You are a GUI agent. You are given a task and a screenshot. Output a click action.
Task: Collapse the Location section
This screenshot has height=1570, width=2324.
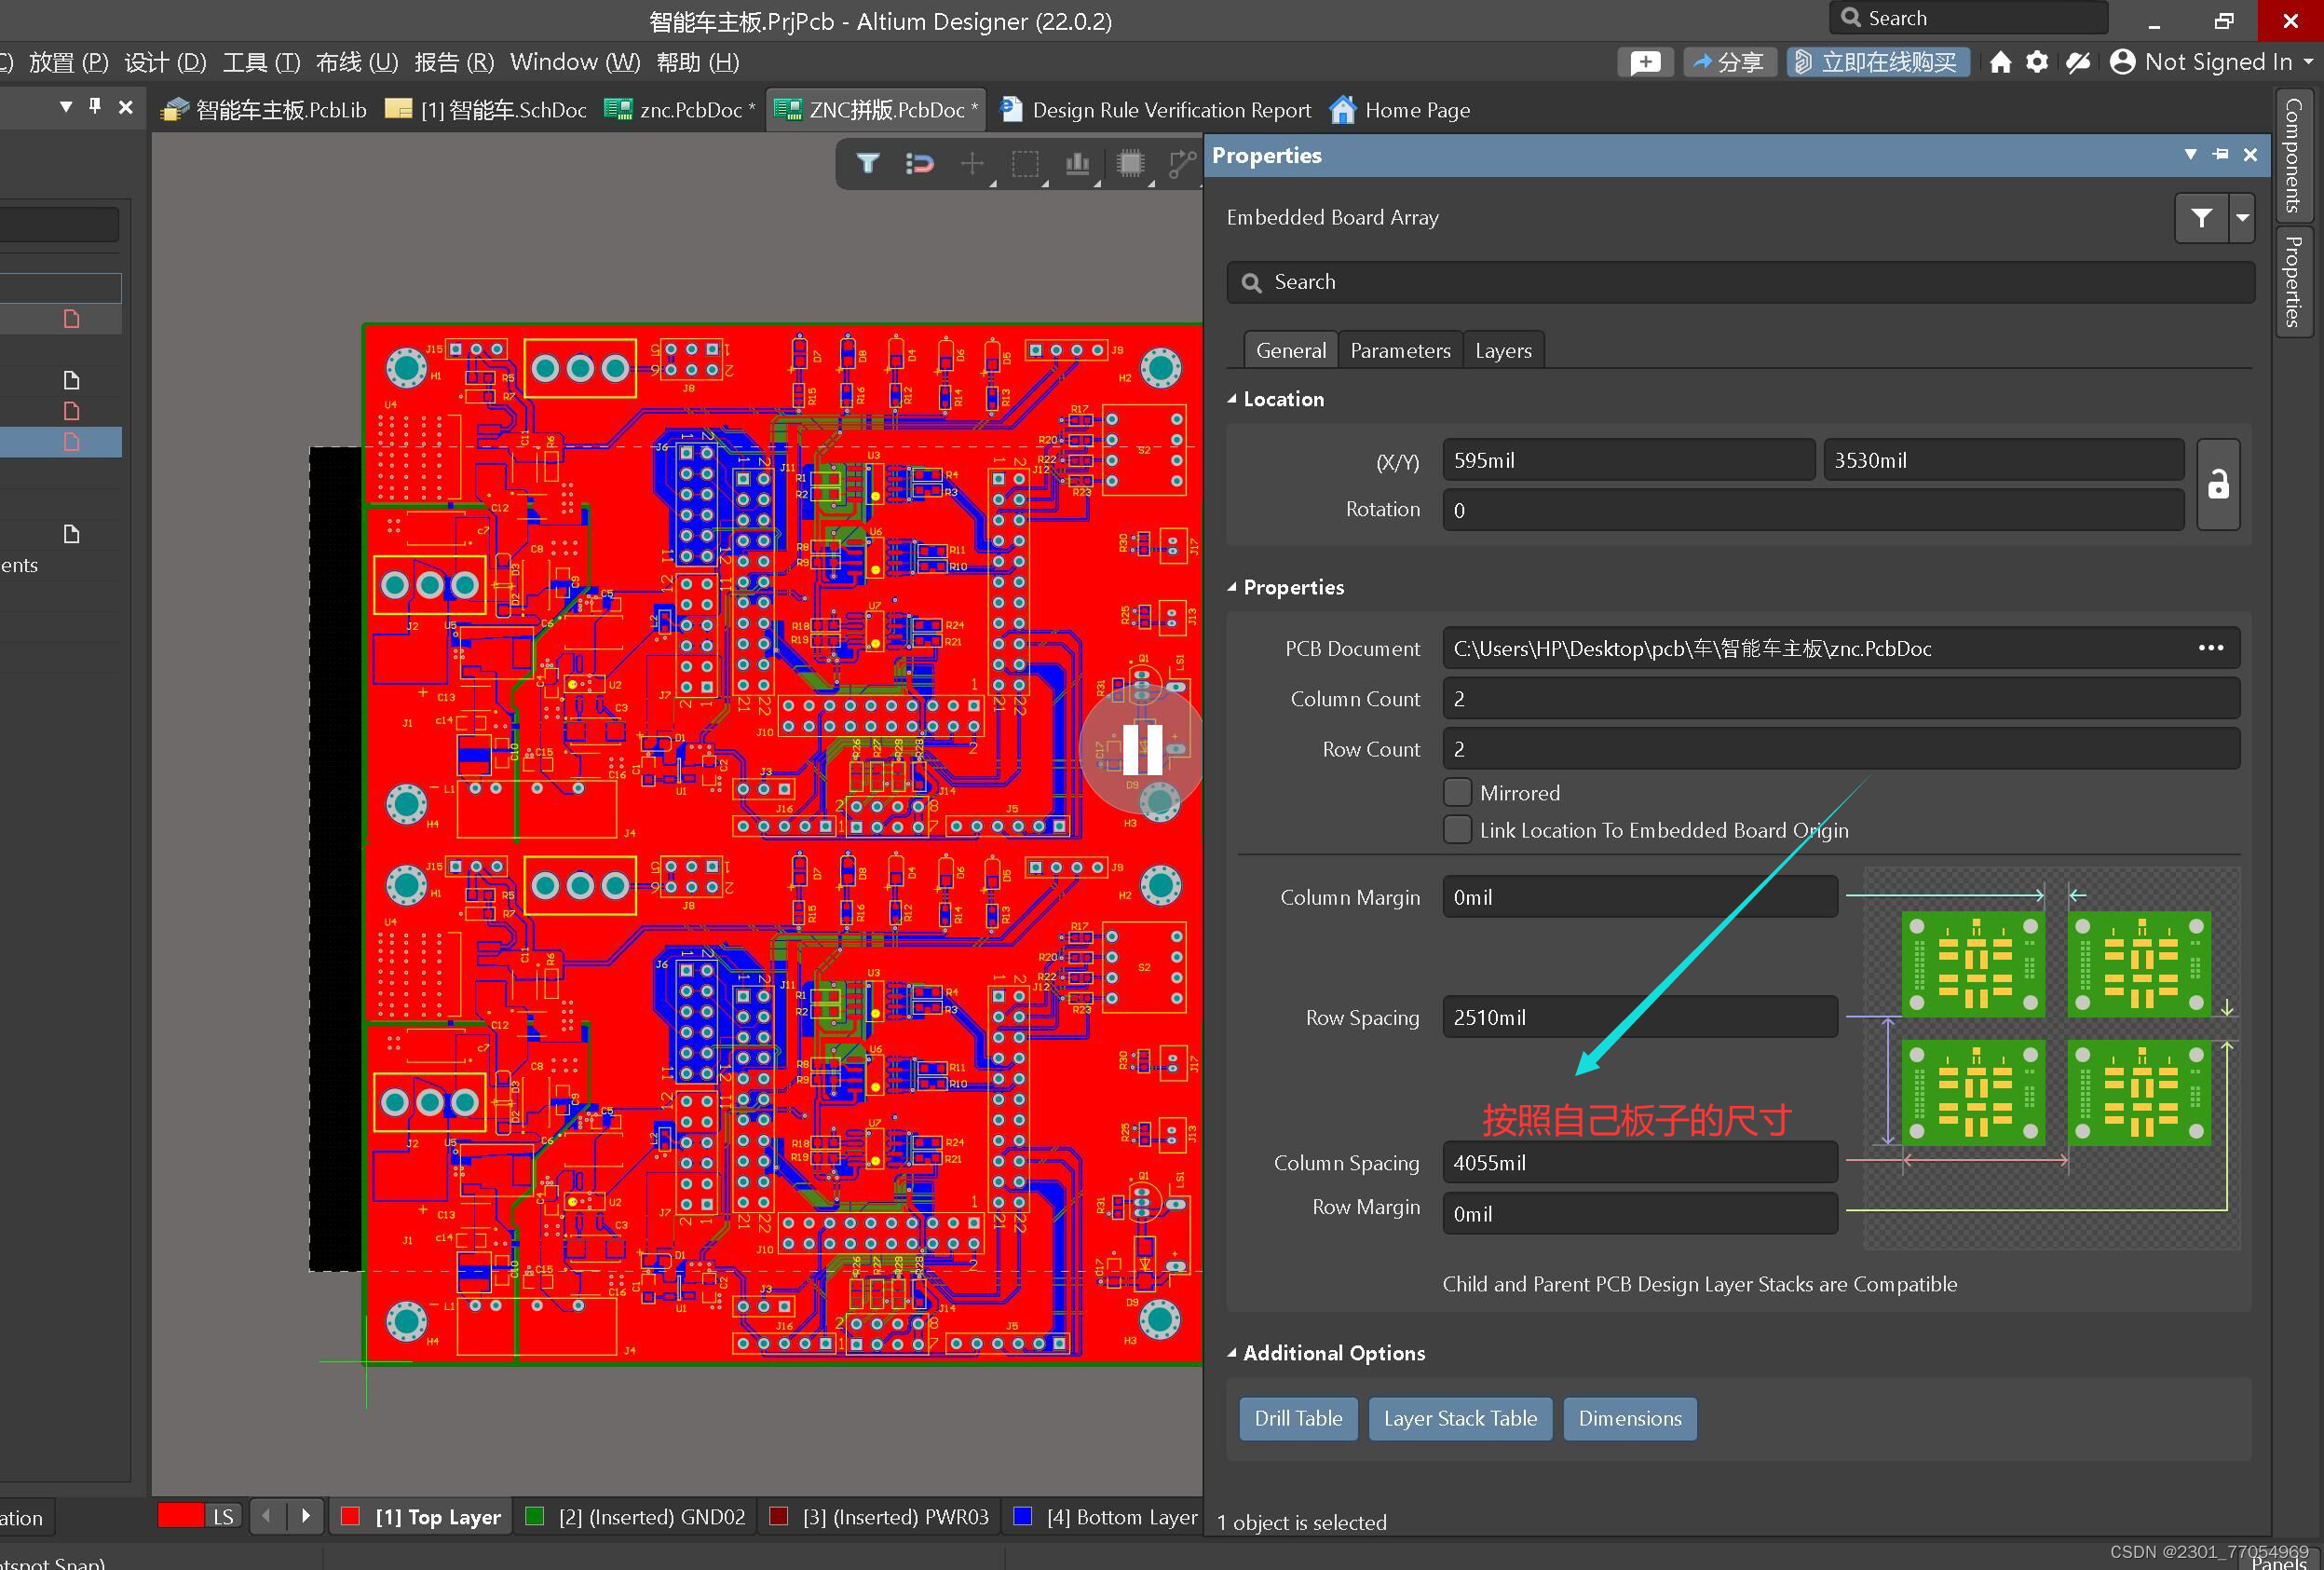tap(1232, 399)
